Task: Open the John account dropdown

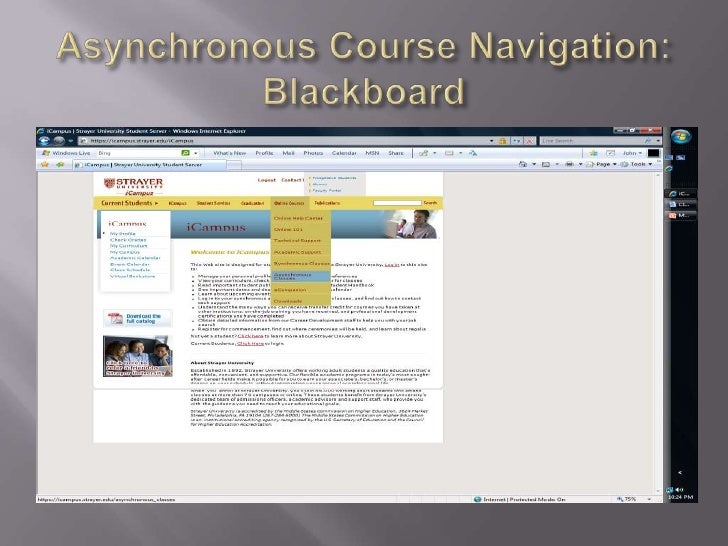Action: tap(632, 153)
